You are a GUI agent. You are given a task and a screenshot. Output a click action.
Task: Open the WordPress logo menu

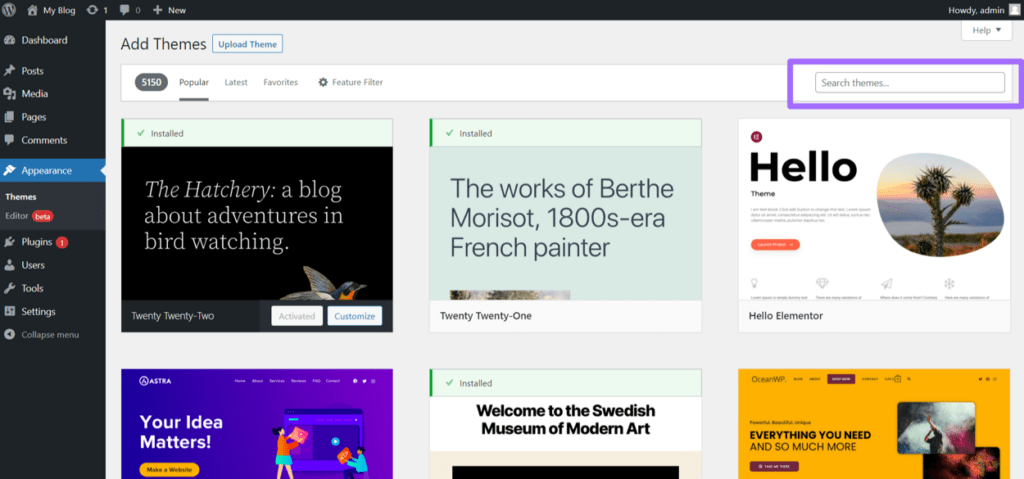pos(9,10)
